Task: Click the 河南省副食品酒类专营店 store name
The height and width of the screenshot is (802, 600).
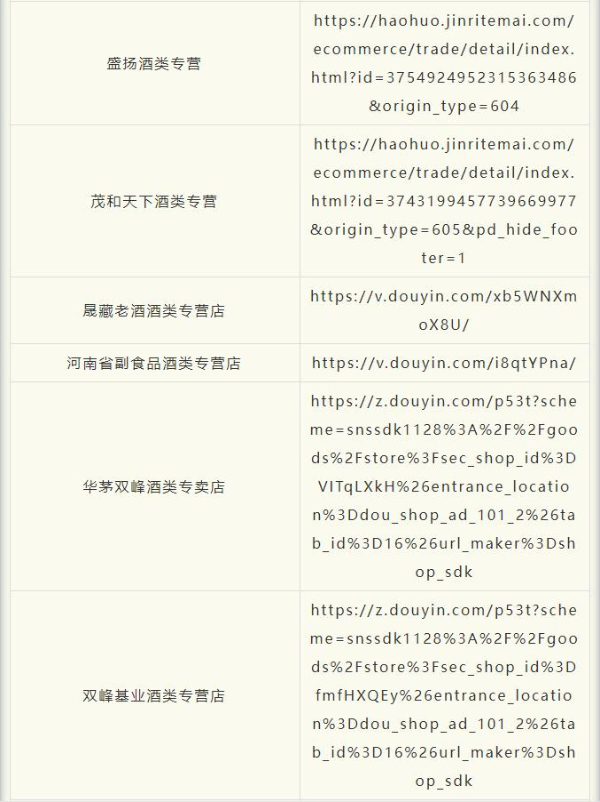Action: pyautogui.click(x=154, y=363)
